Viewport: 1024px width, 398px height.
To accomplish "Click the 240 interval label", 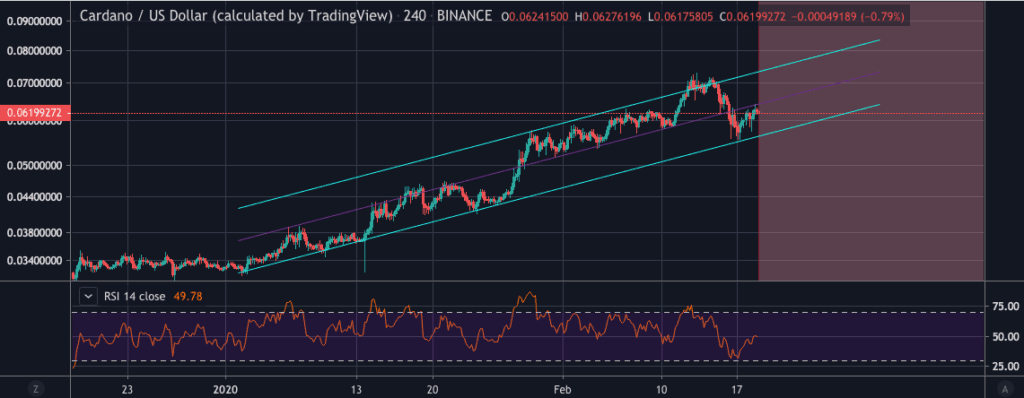I will [x=416, y=16].
